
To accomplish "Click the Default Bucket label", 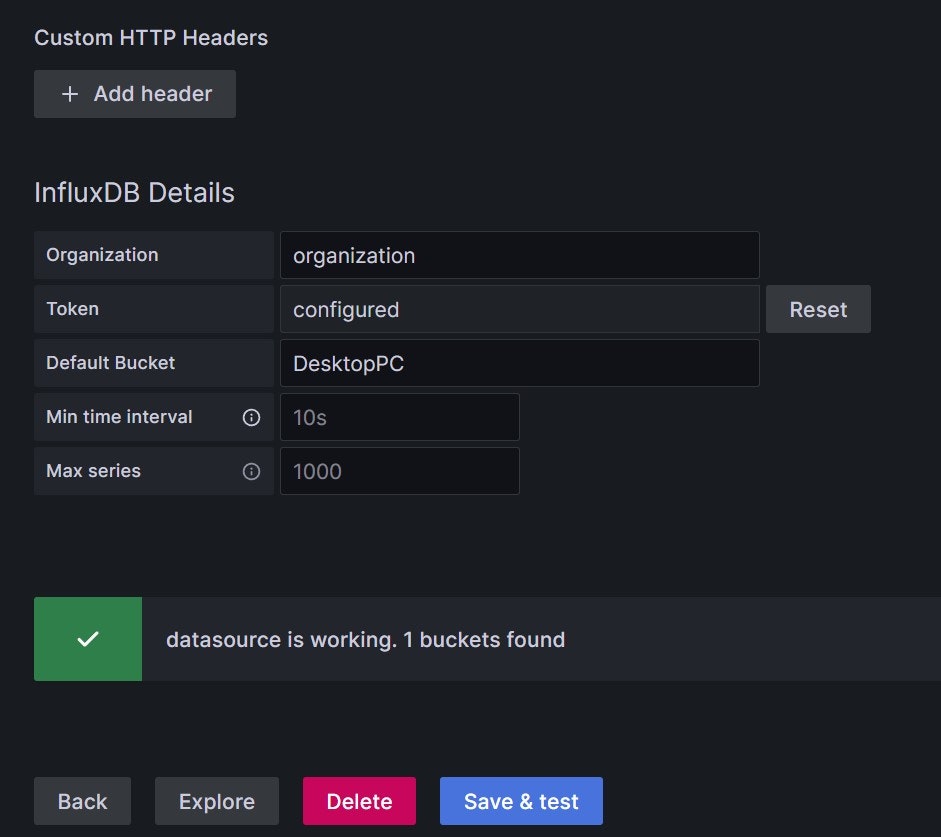I will (x=110, y=363).
